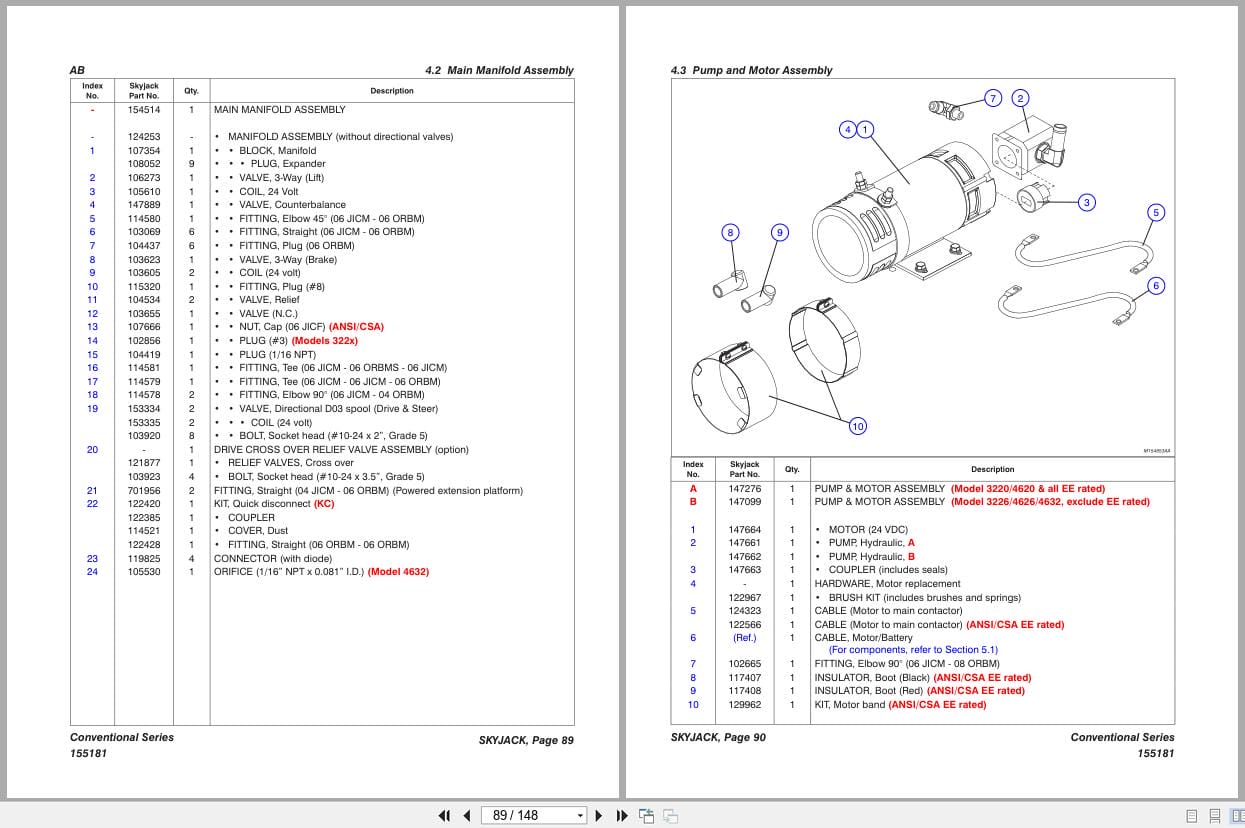Go to first page button
Viewport: 1245px width, 828px height.
pyautogui.click(x=445, y=815)
